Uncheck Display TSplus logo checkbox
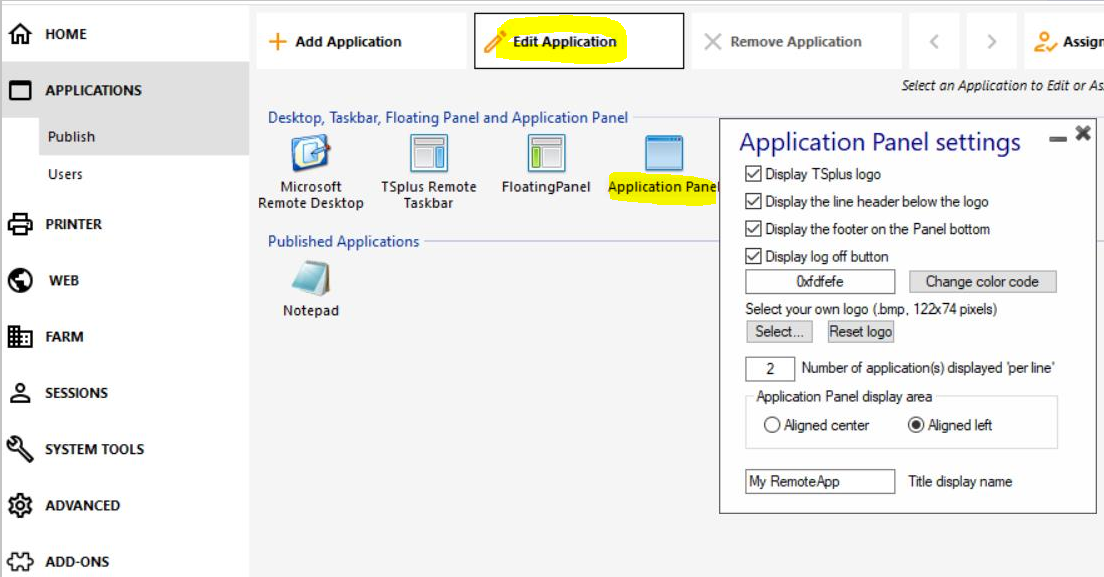 pyautogui.click(x=754, y=174)
